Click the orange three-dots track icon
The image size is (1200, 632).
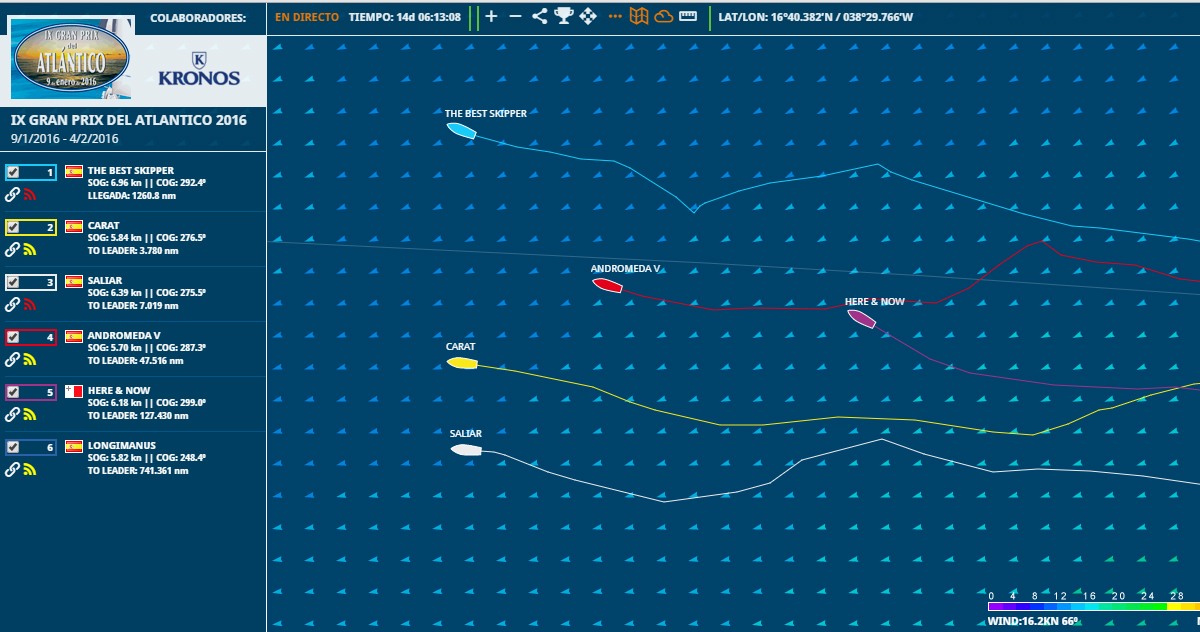coord(615,16)
